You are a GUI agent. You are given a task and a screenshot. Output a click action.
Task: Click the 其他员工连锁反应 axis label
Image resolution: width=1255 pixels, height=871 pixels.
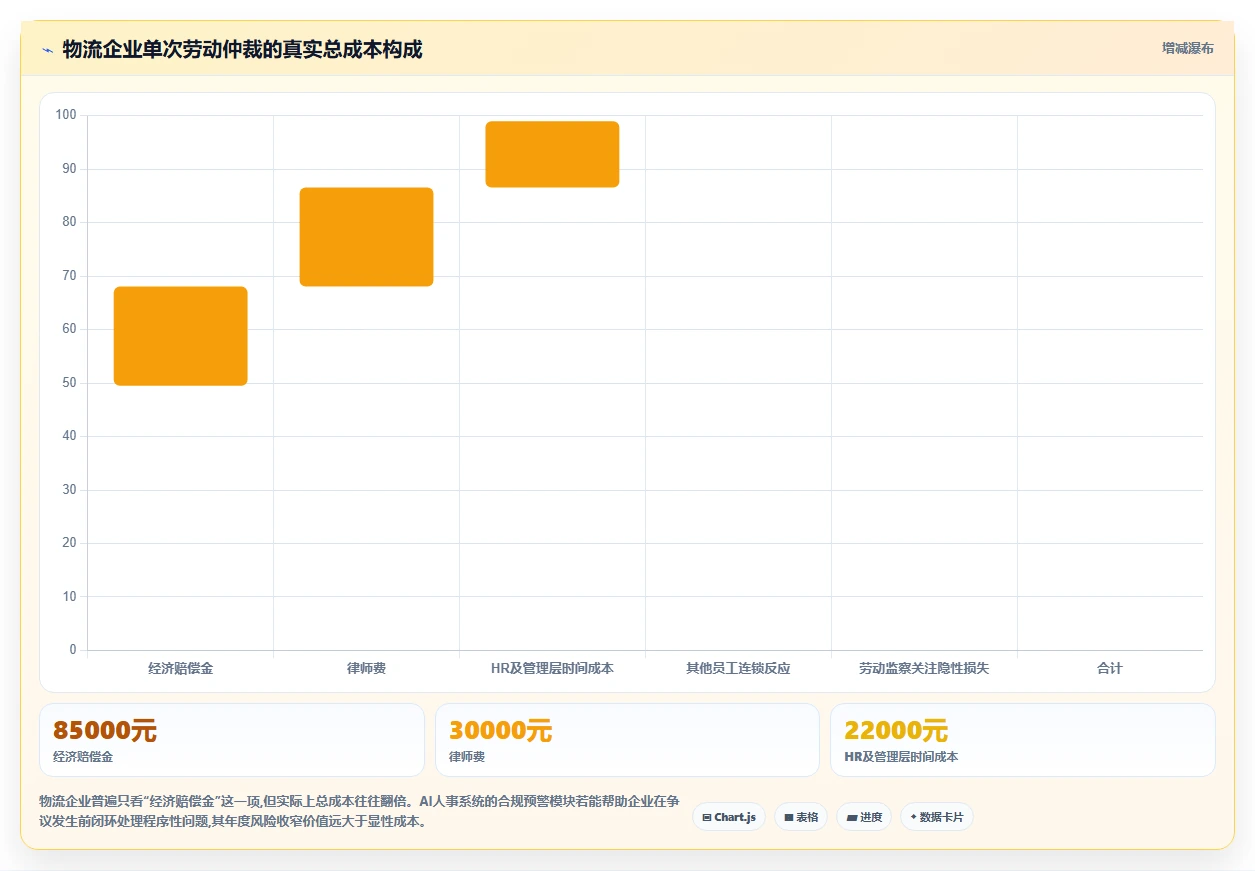tap(738, 668)
